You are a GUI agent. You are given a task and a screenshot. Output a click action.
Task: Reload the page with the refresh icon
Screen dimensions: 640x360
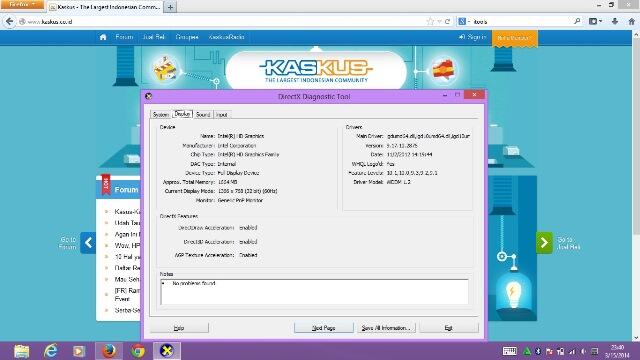pyautogui.click(x=447, y=21)
